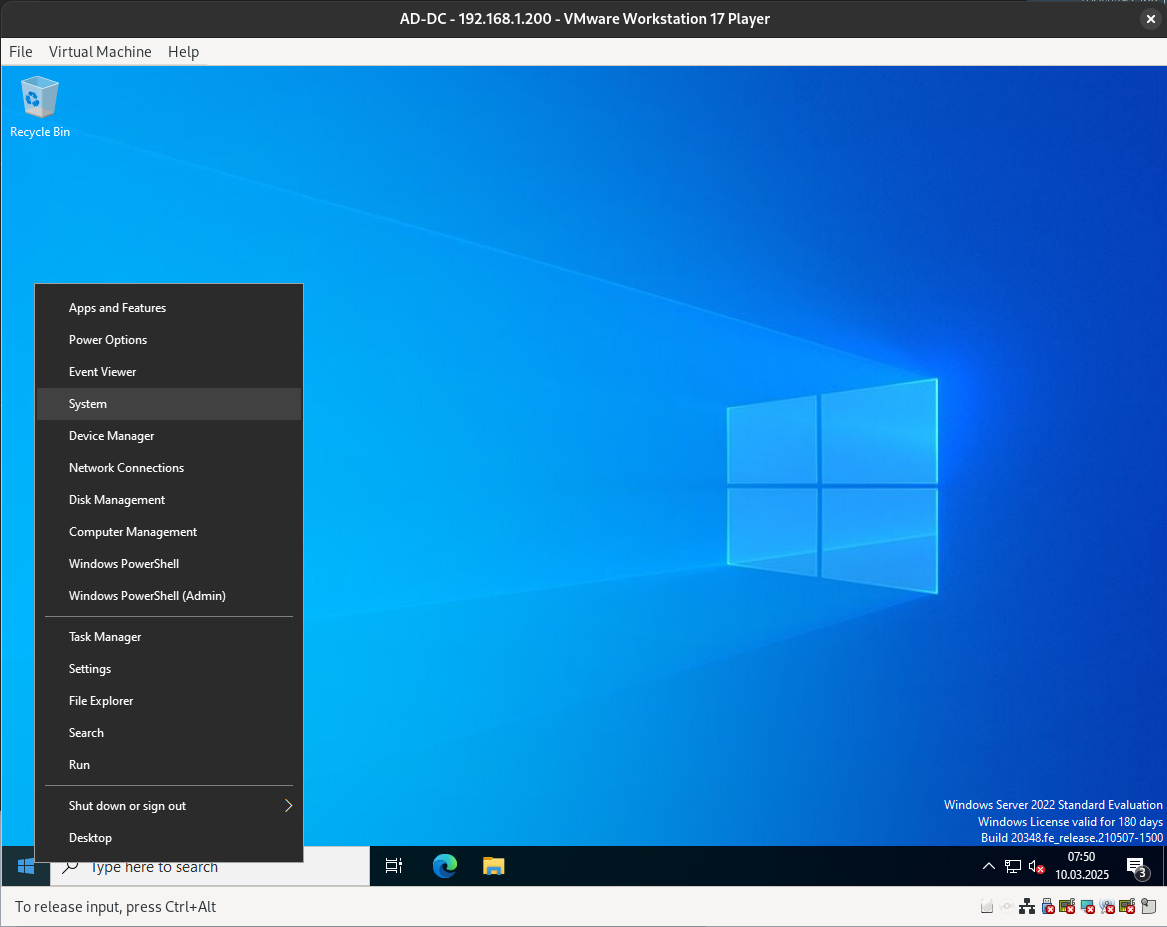Screen dimensions: 1167x927
Task: Open the Recycle Bin desktop icon
Action: click(39, 106)
